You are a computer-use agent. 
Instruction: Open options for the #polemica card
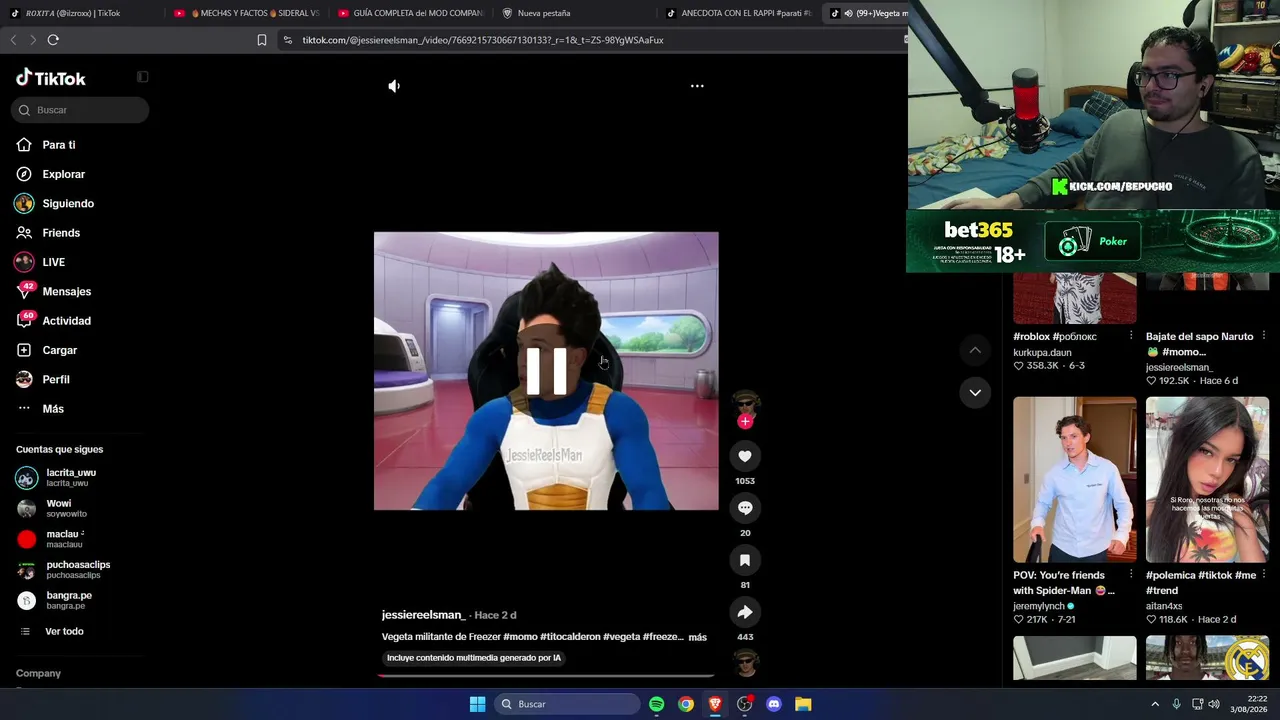(1264, 575)
